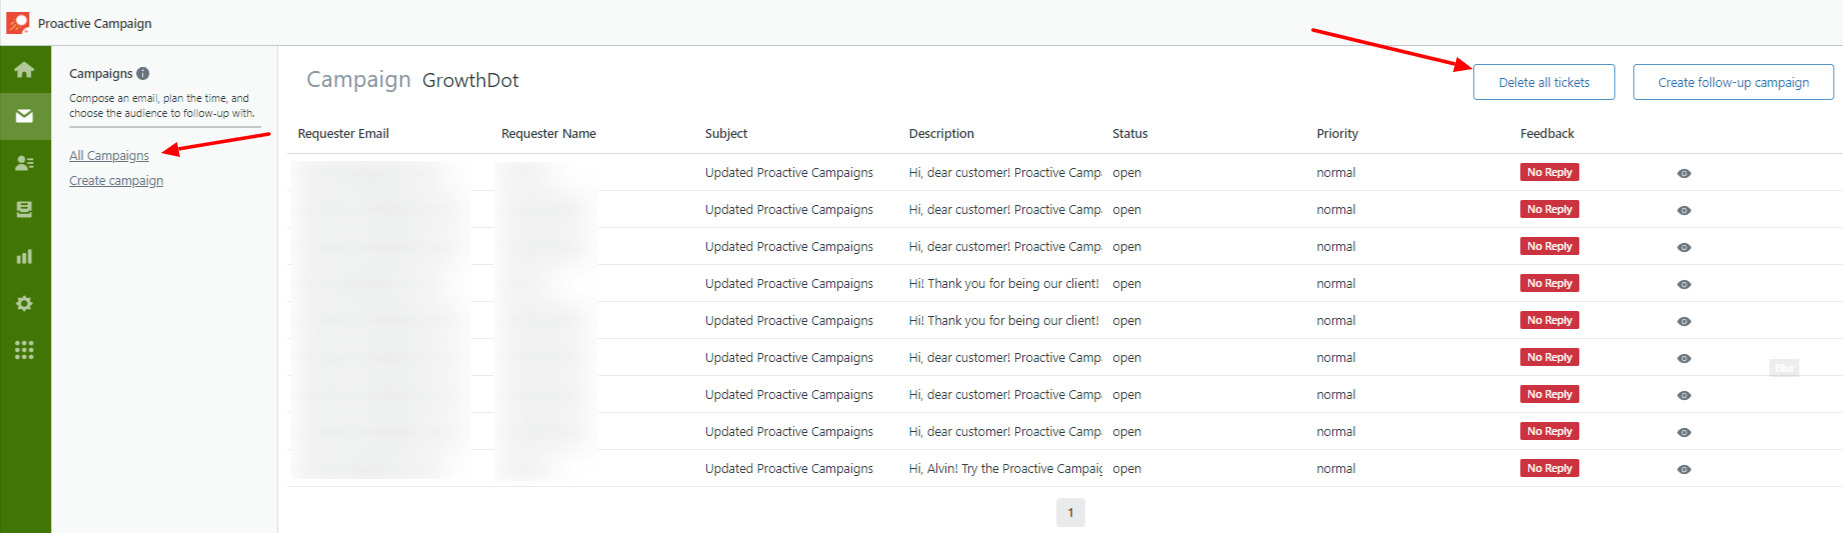Image resolution: width=1843 pixels, height=533 pixels.
Task: Click the Campaigns info icon
Action: click(143, 73)
